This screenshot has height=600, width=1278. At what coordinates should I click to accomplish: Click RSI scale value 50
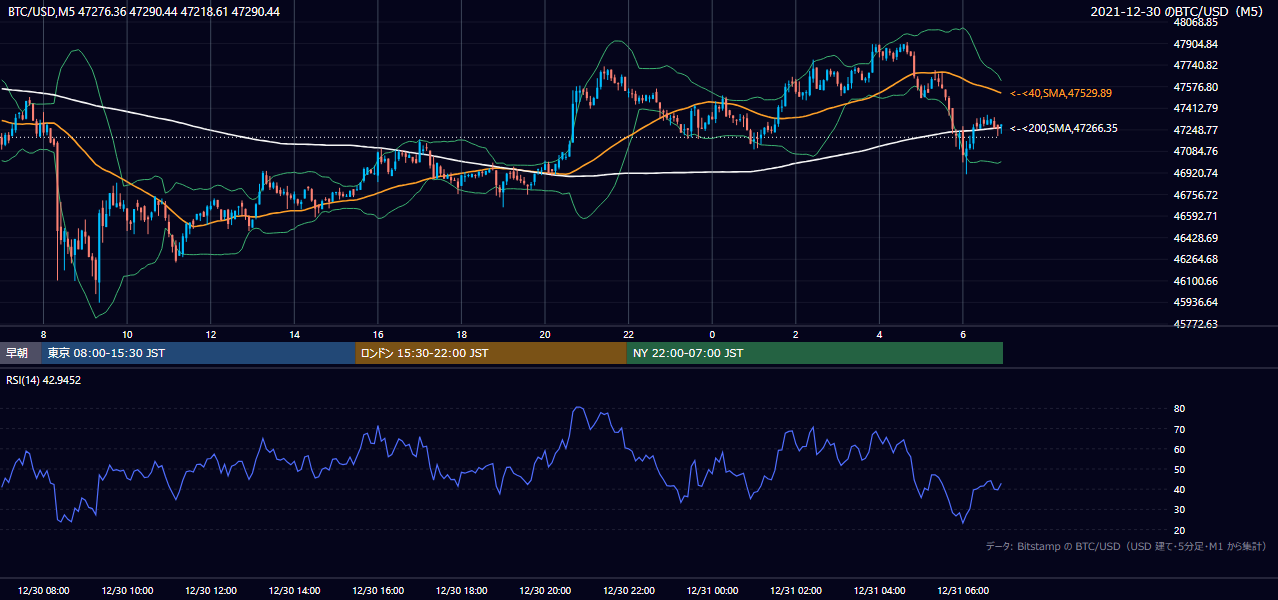click(1180, 469)
